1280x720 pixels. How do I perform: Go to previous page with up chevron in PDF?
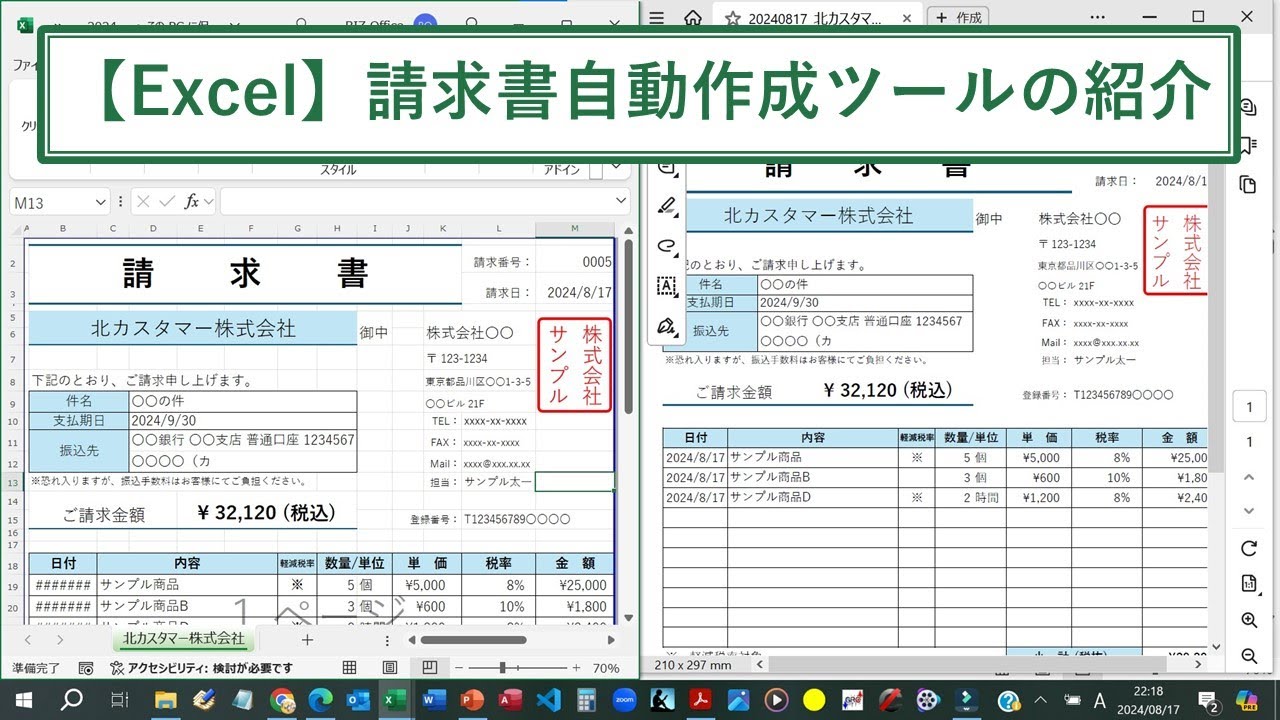click(x=1249, y=477)
